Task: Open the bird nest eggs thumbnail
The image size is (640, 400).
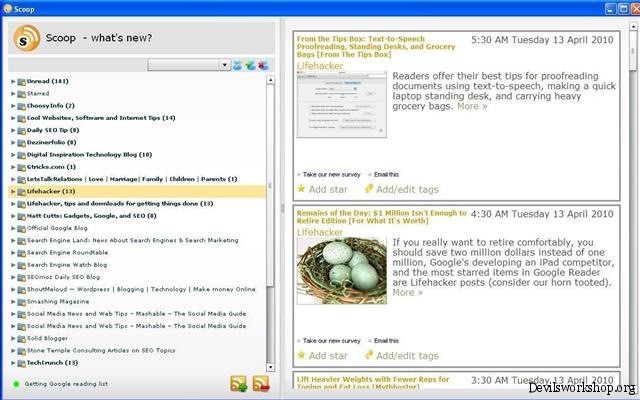Action: pos(342,271)
